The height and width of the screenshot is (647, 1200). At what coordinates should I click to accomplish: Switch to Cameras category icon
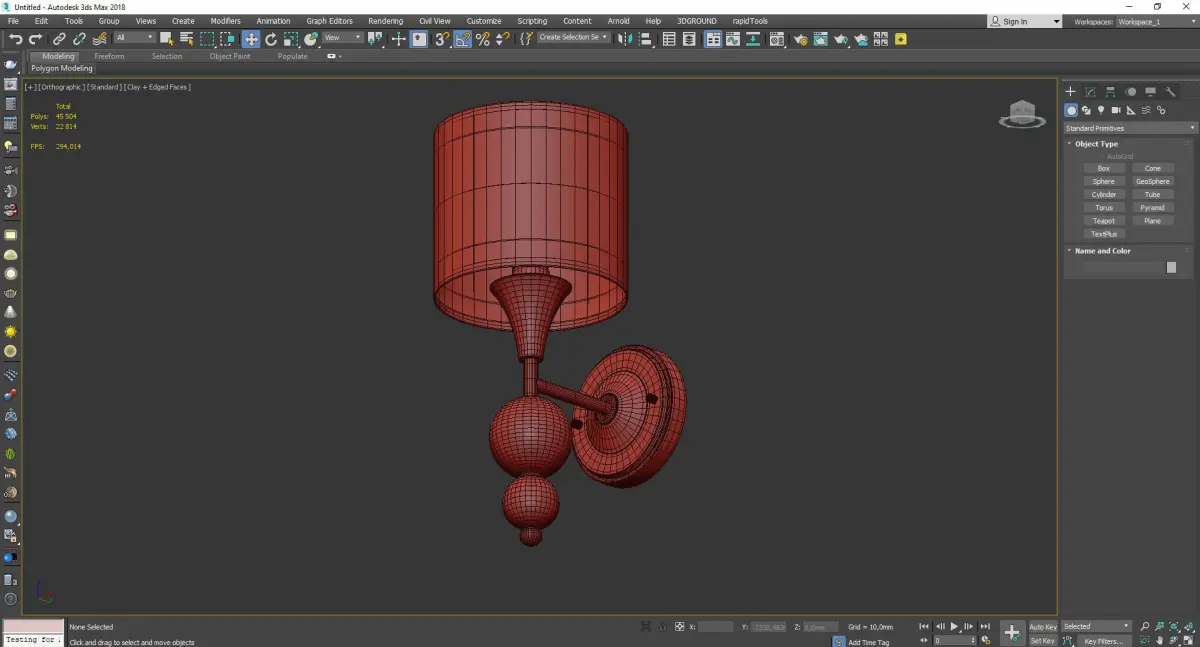pos(1116,110)
